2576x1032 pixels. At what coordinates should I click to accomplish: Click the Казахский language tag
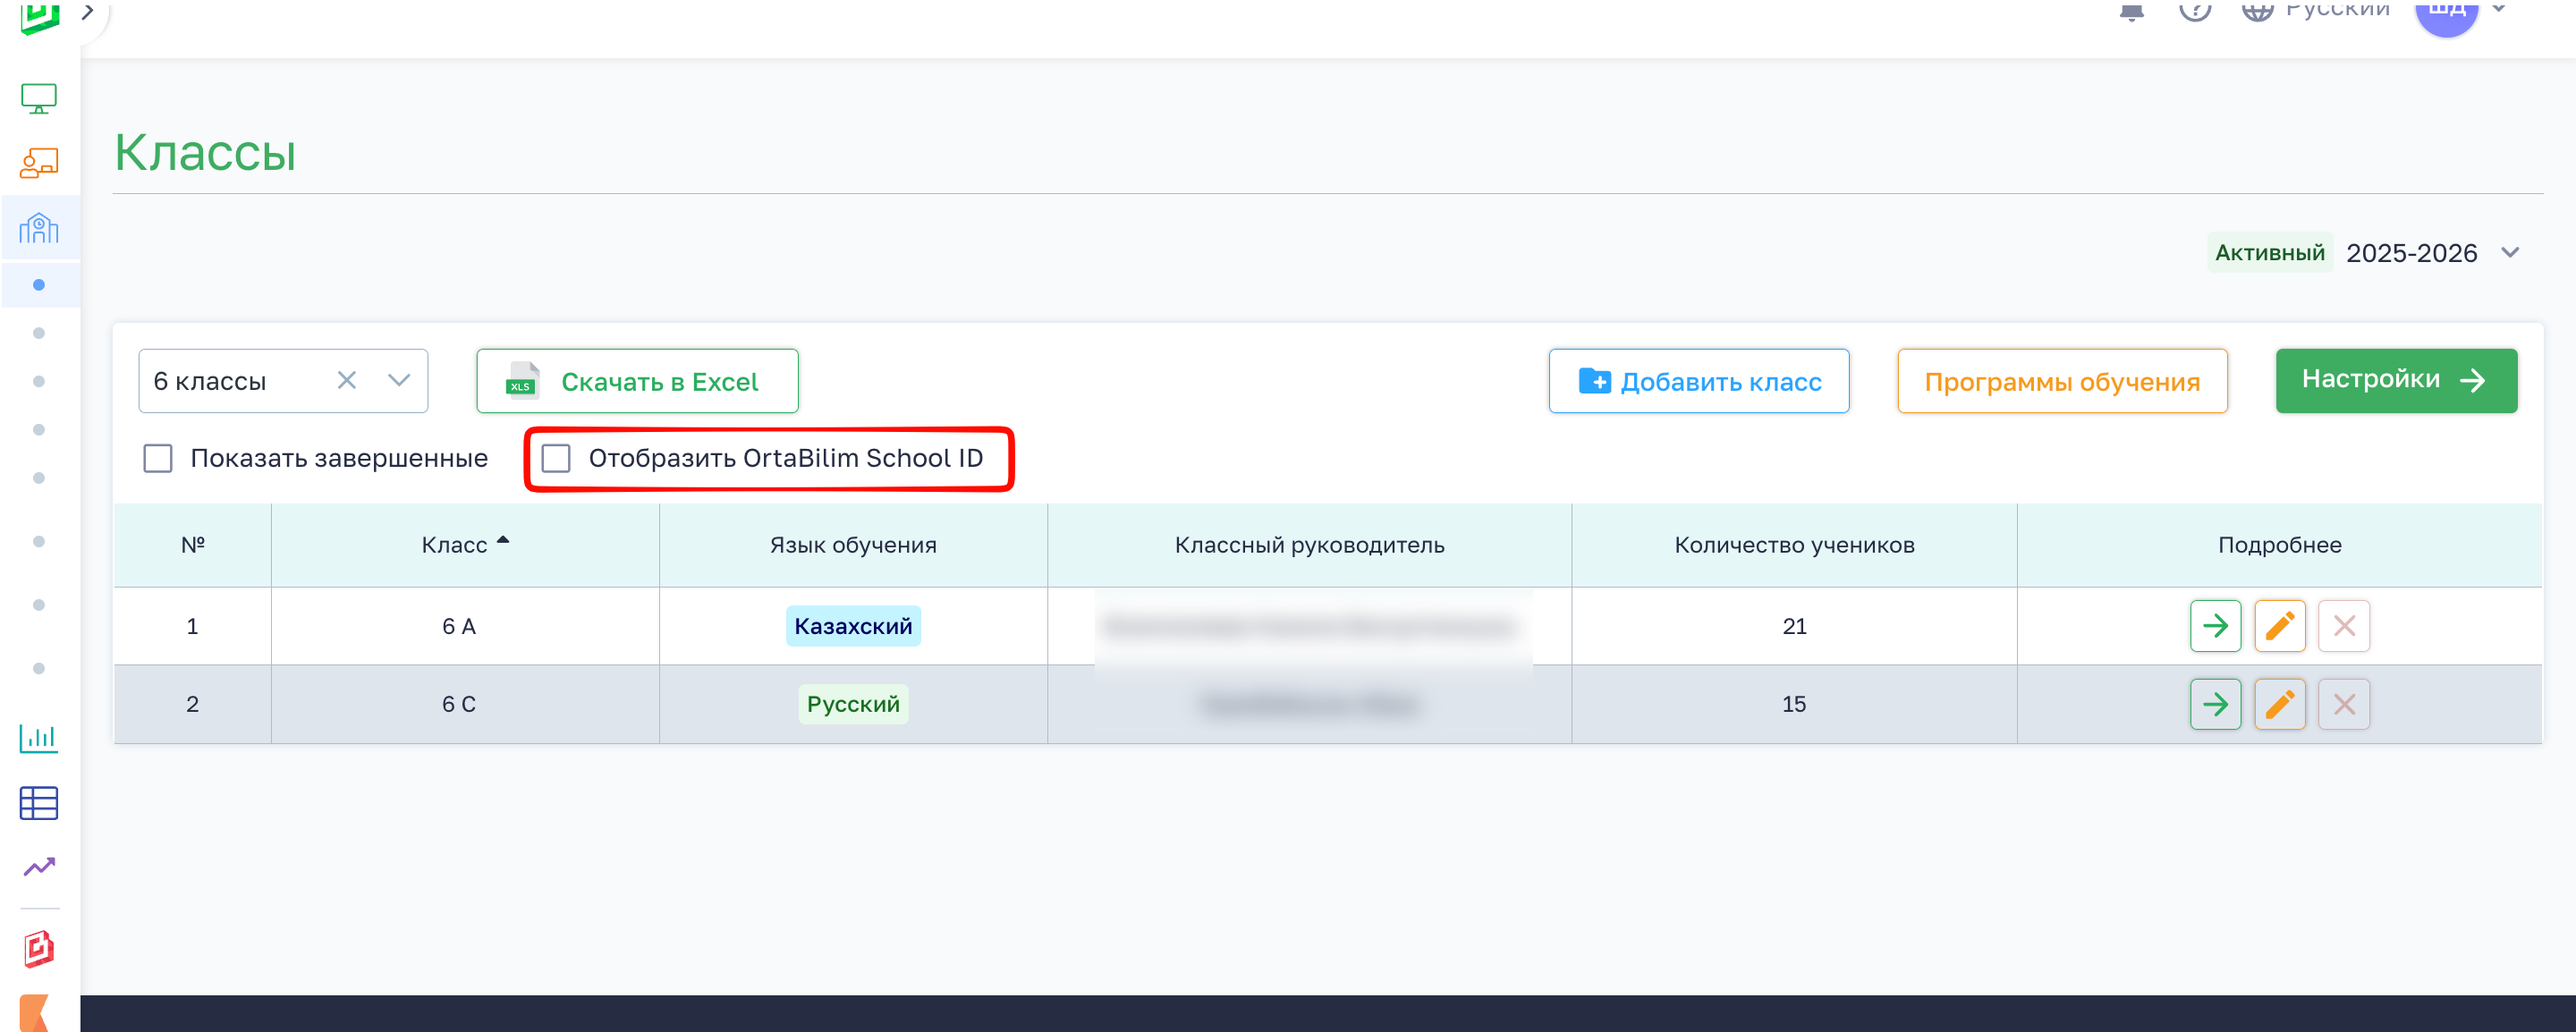(x=853, y=626)
